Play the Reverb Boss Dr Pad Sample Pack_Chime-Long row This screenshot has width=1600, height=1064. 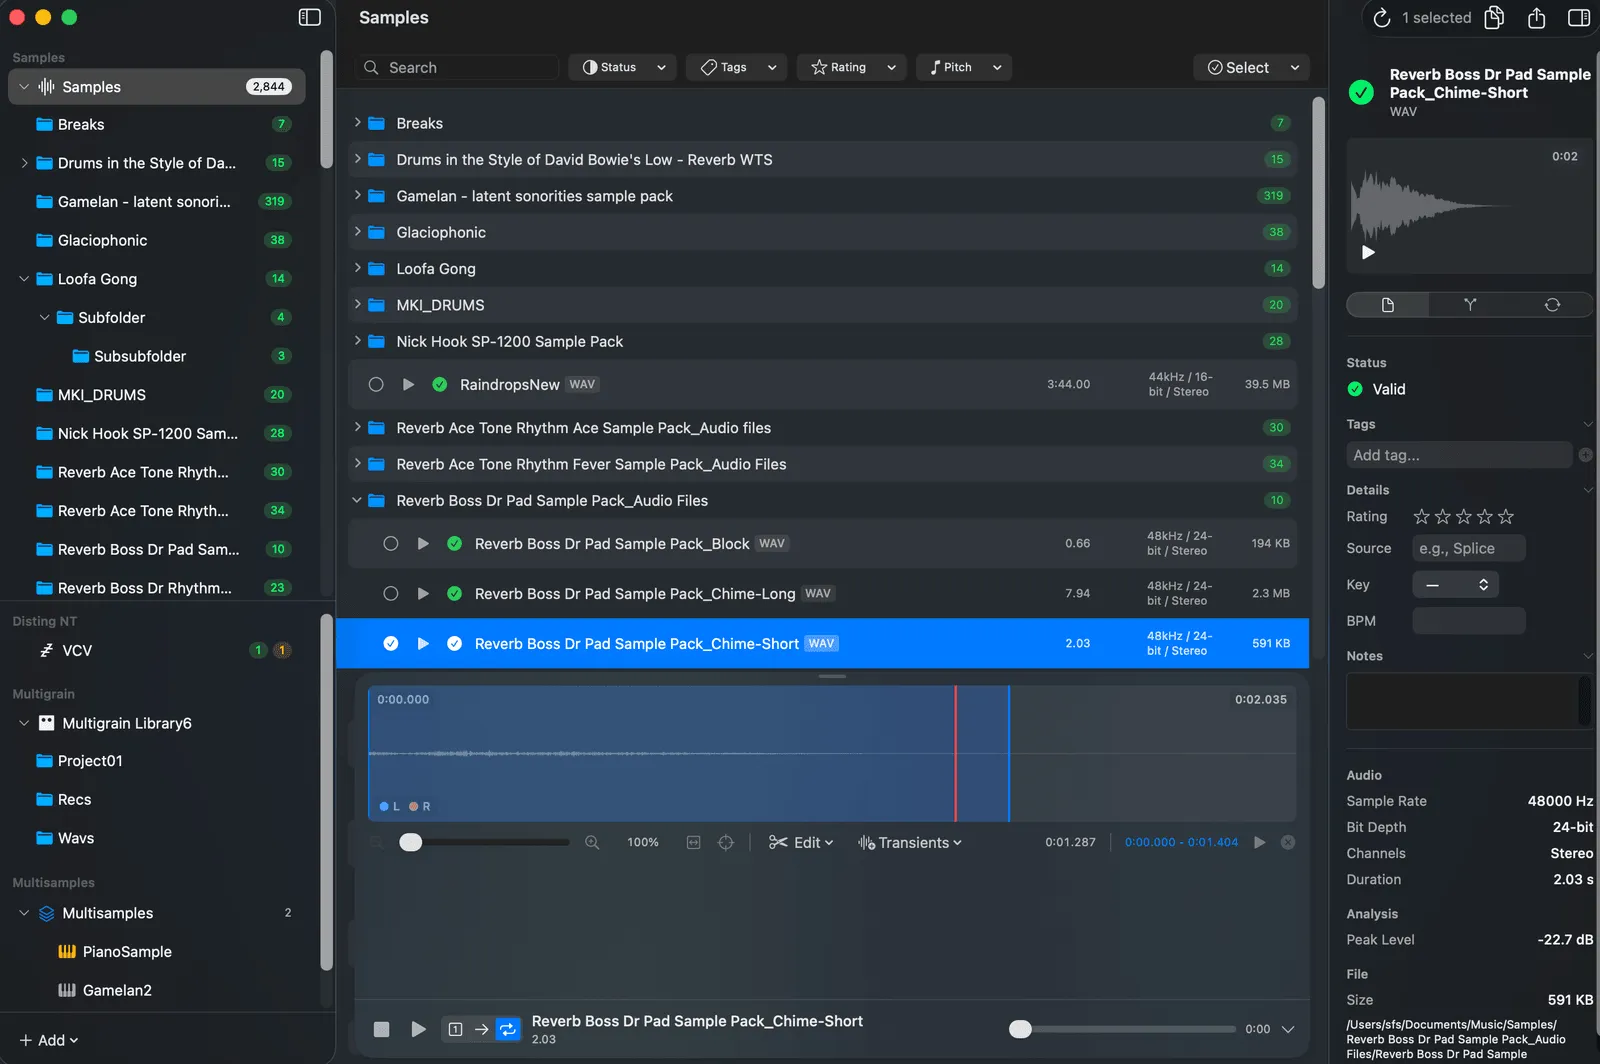tap(423, 593)
